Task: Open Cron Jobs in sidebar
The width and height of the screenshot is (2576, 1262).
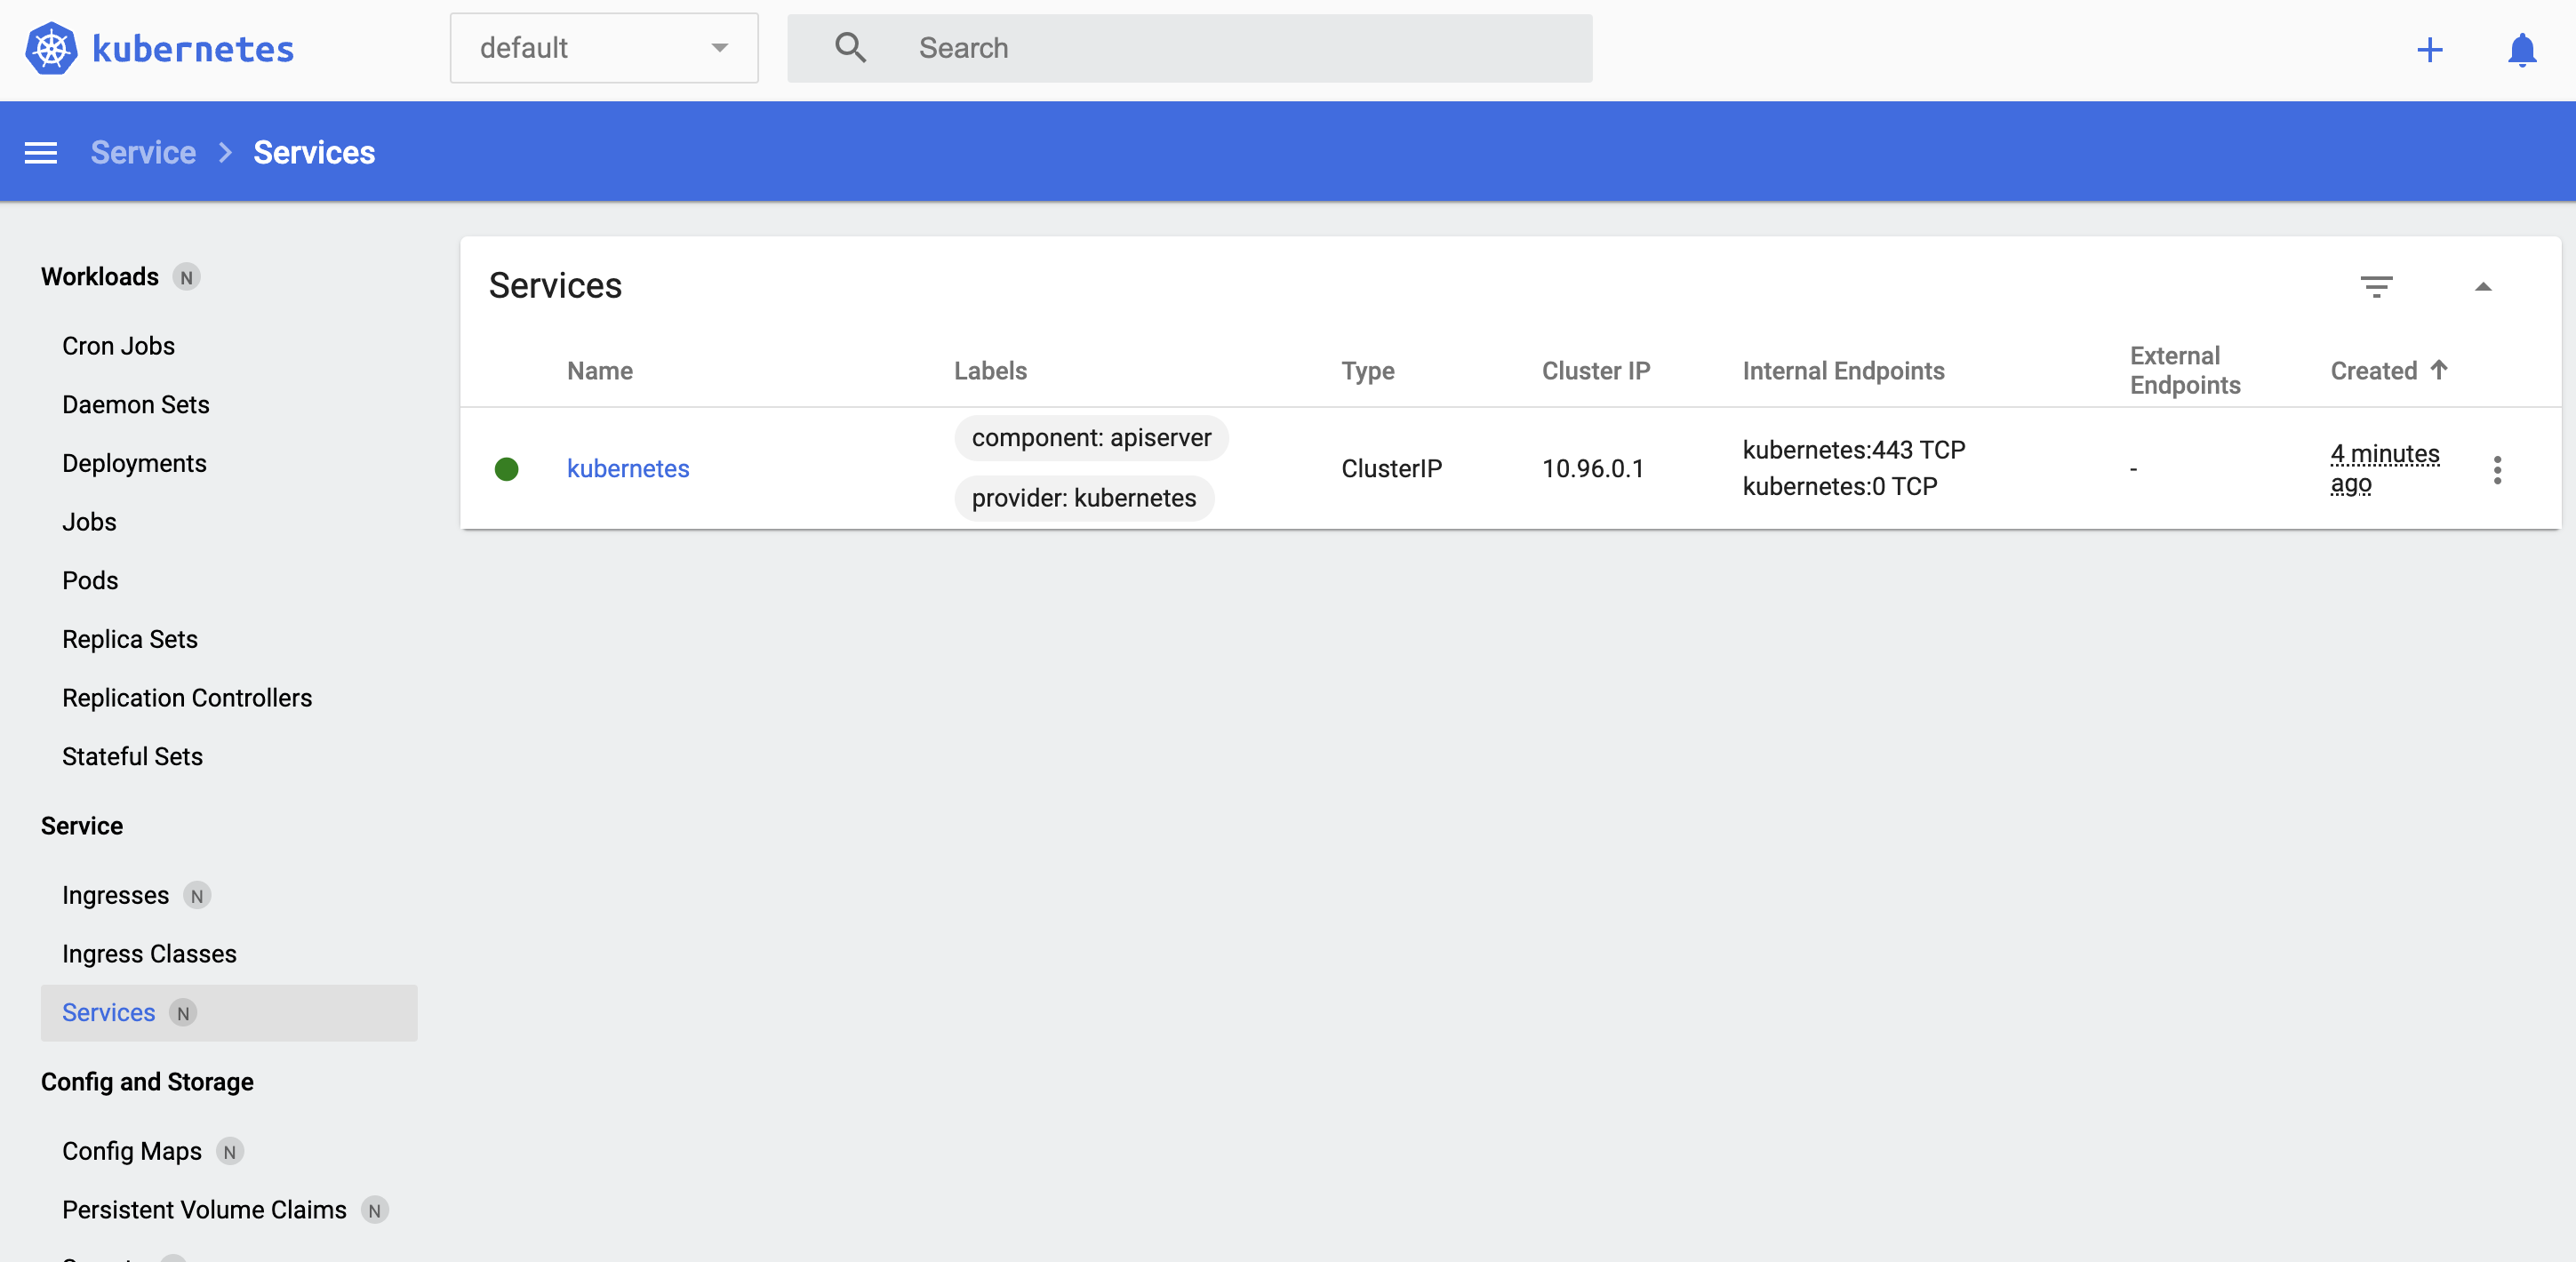Action: coord(118,346)
